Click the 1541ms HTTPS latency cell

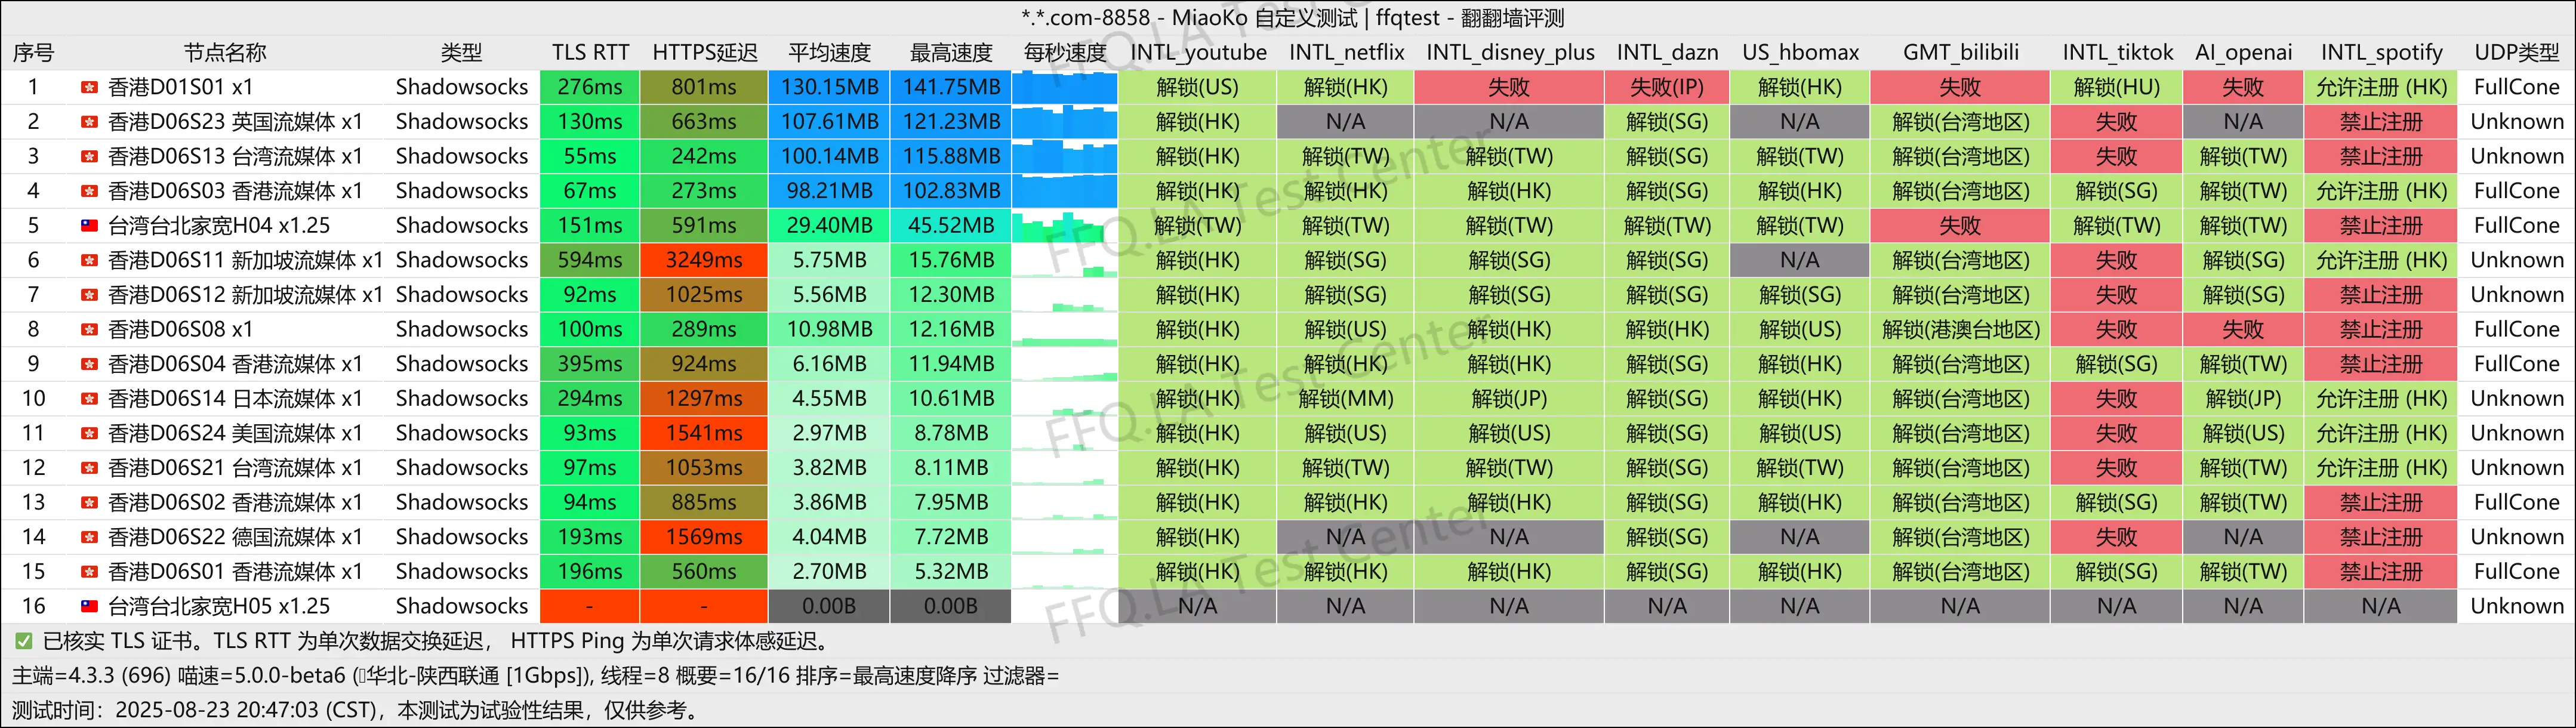pos(703,434)
